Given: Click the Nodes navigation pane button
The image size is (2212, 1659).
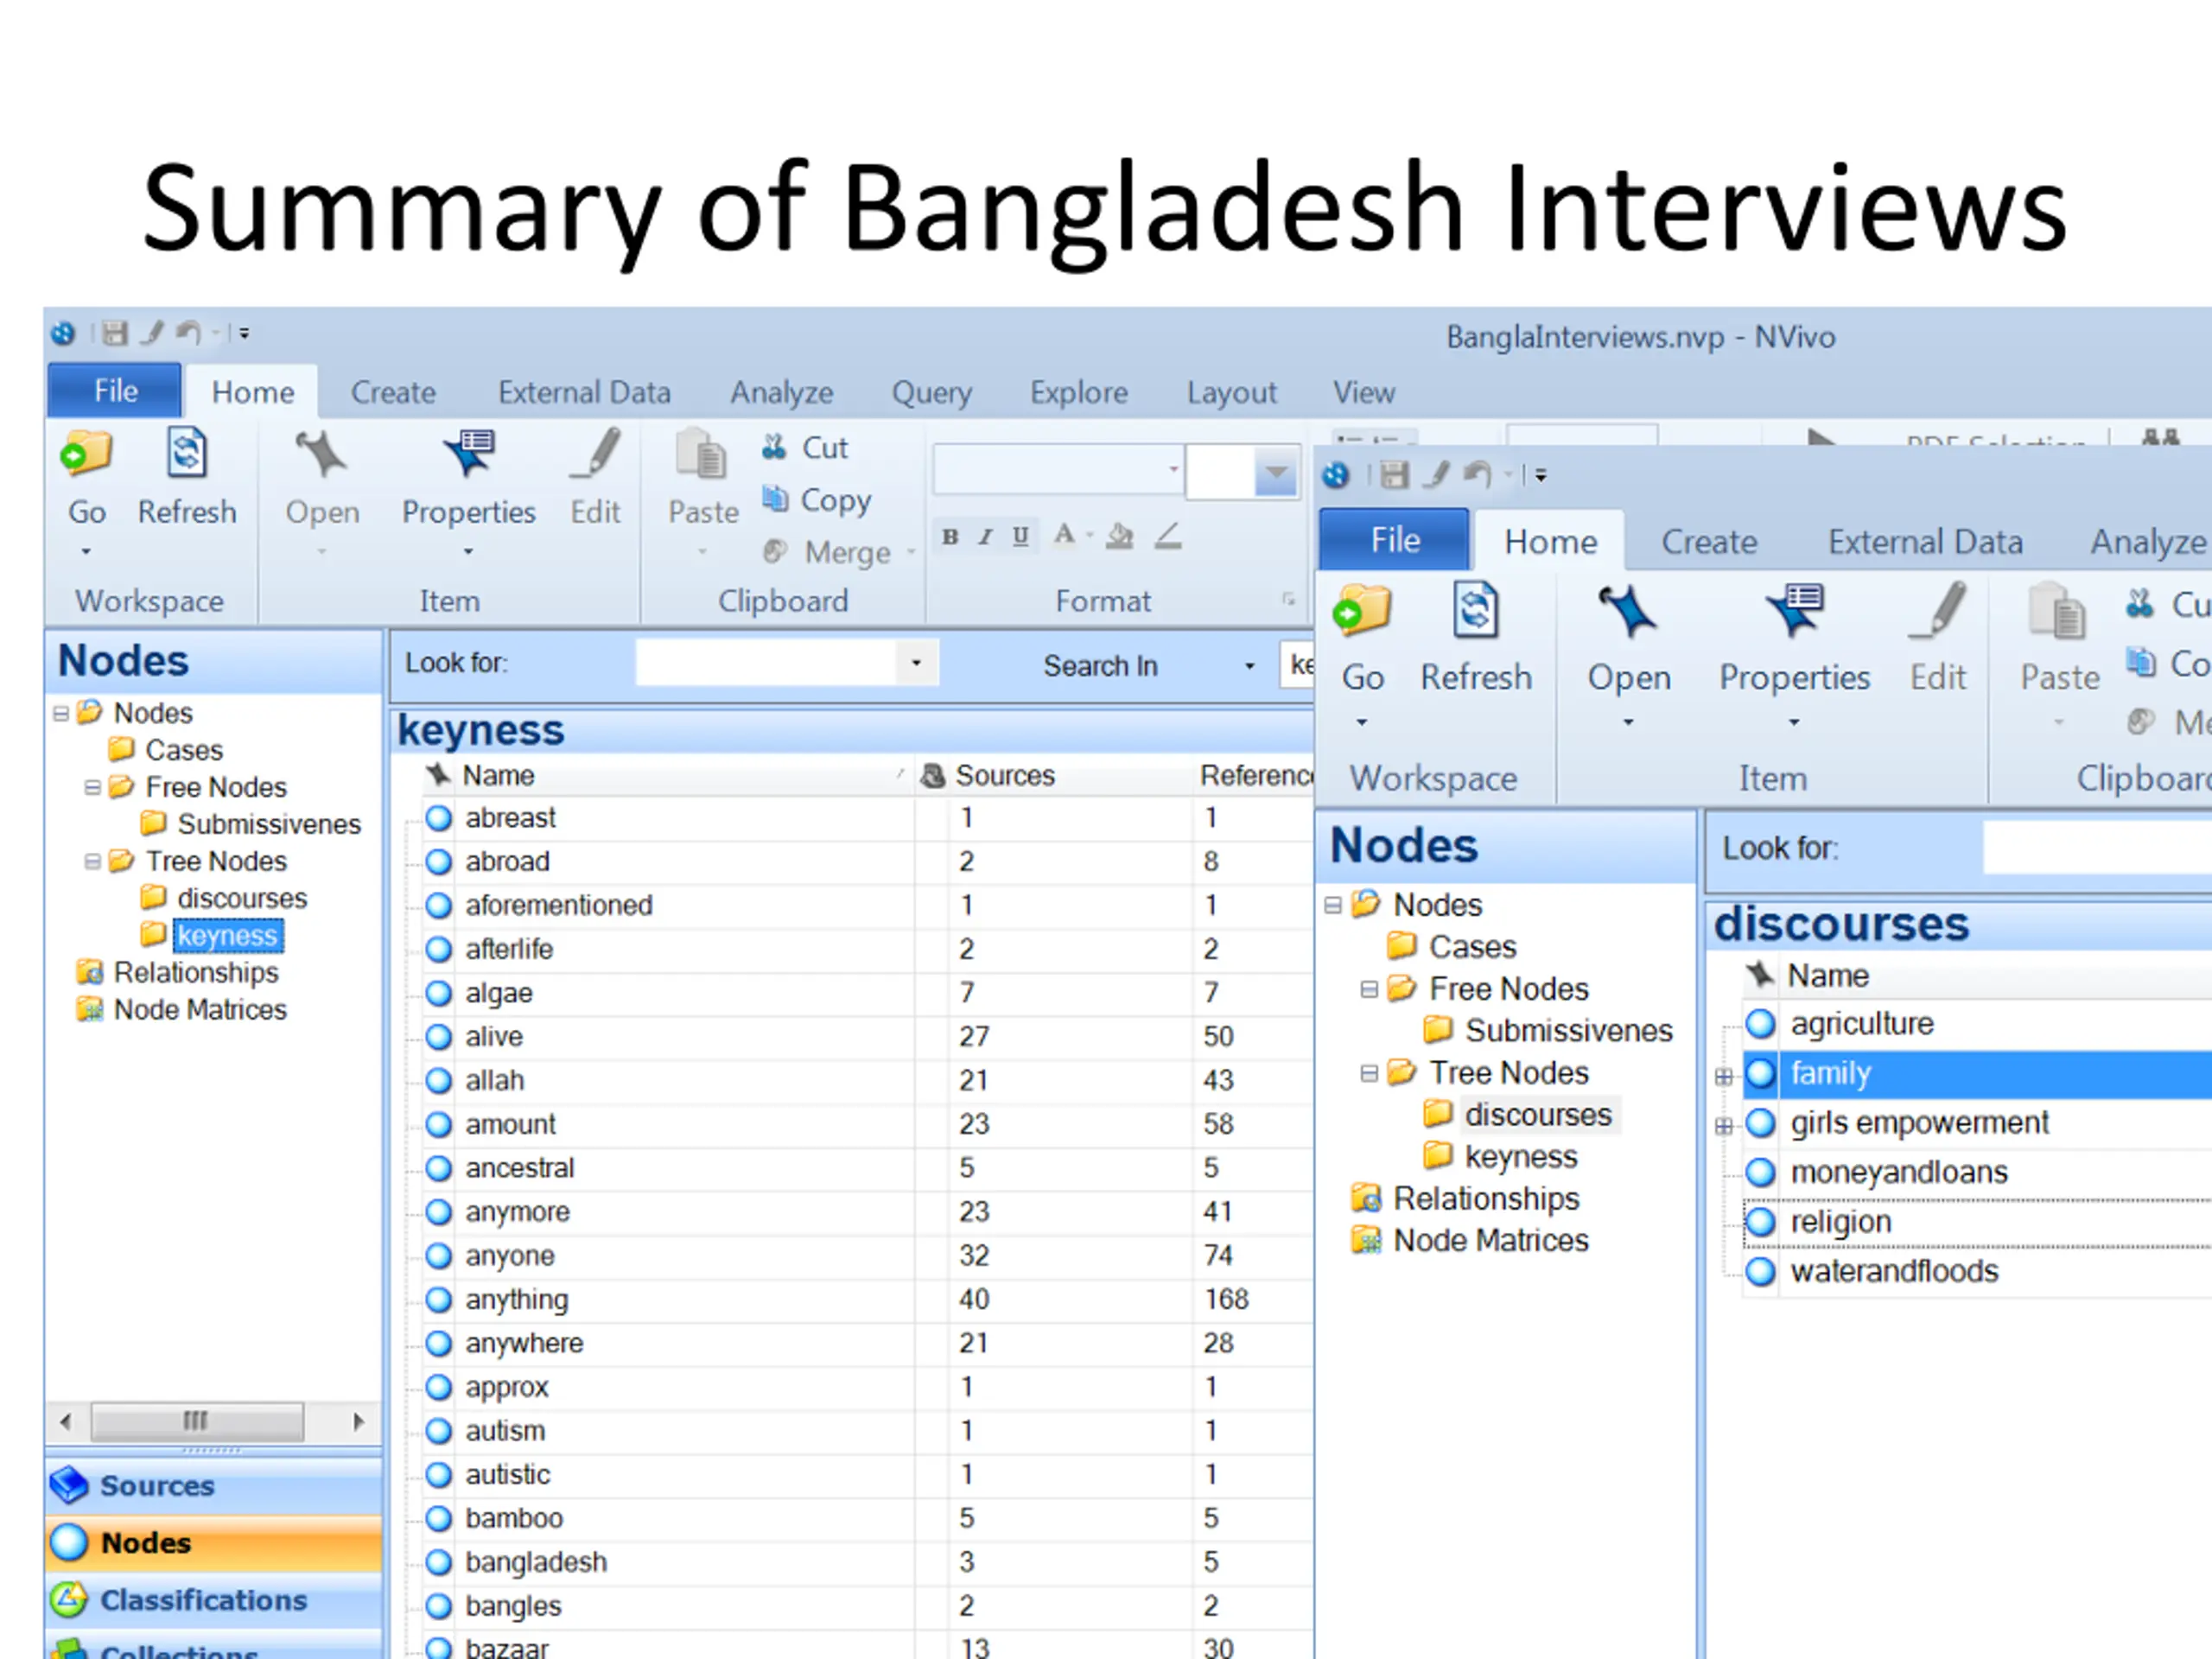Looking at the screenshot, I should click(x=213, y=1542).
